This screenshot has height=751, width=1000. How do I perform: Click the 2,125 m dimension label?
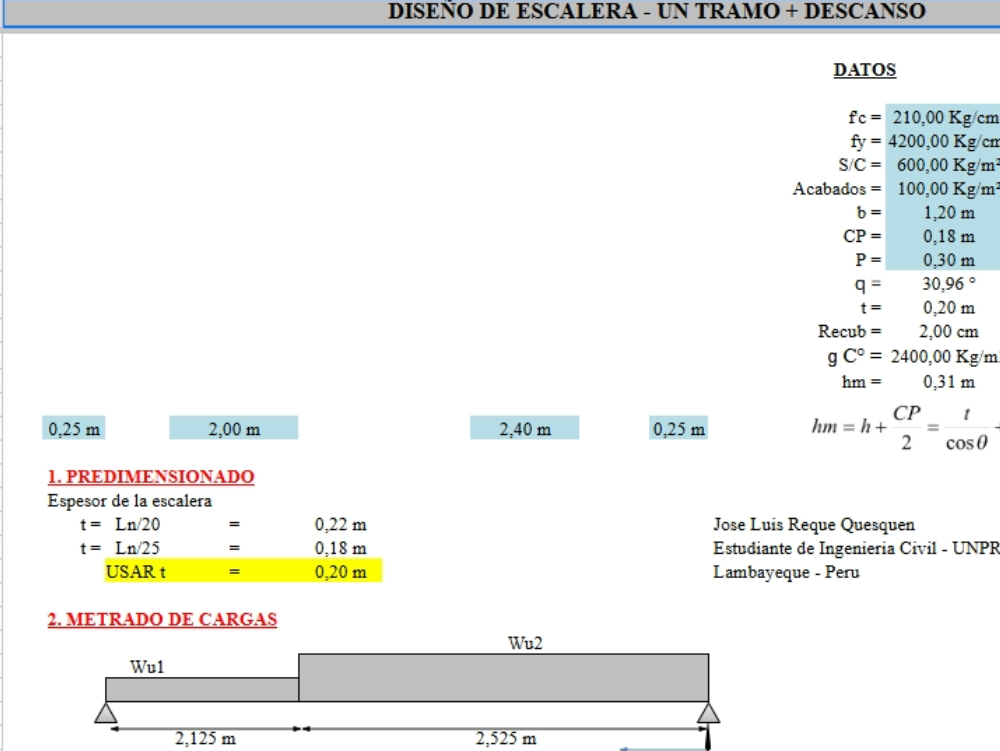[x=205, y=739]
